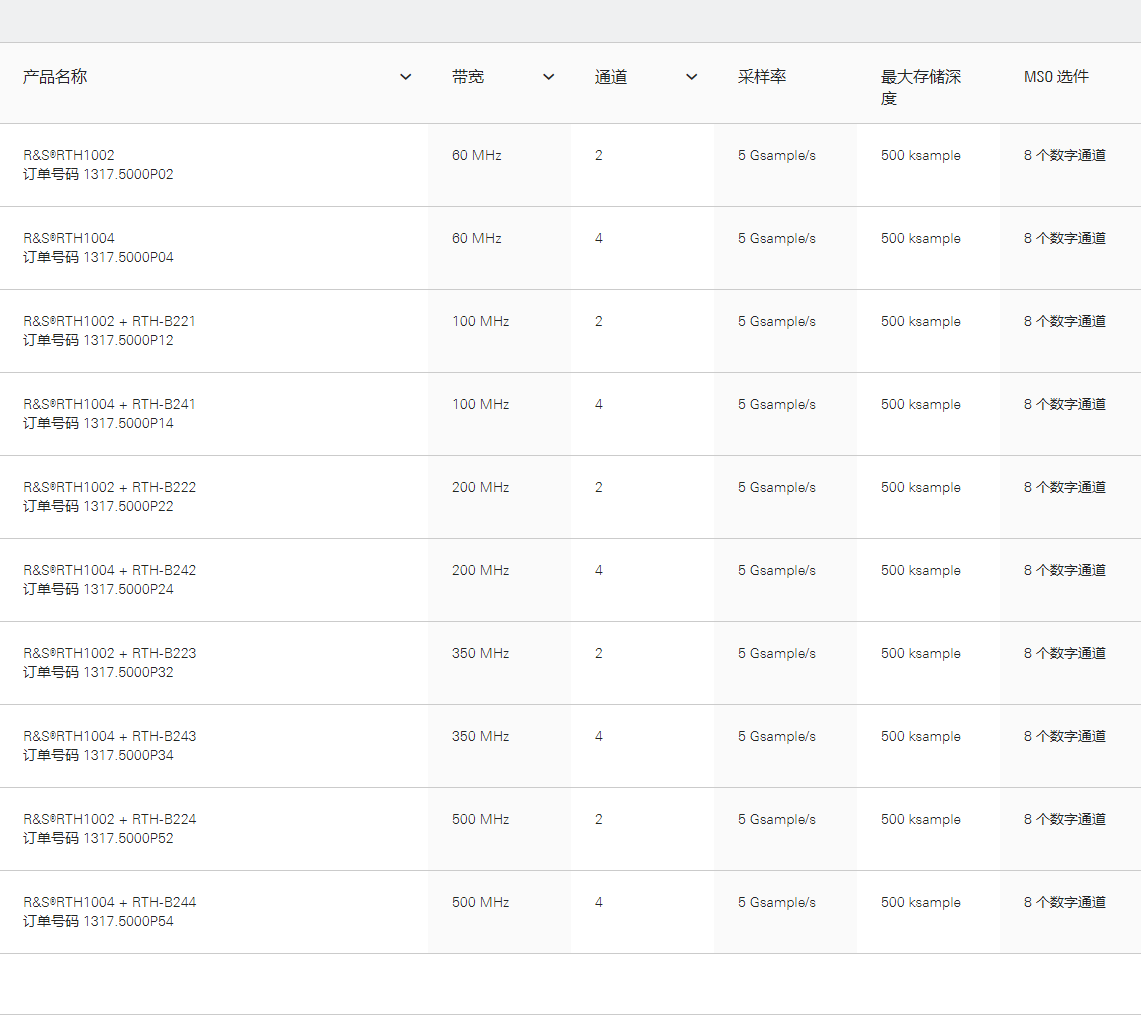
Task: Open the 带宽 filter chevron
Action: pos(549,77)
